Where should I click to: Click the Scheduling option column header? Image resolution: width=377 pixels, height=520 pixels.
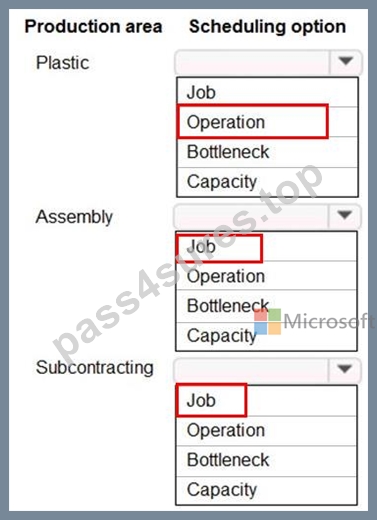(x=267, y=27)
